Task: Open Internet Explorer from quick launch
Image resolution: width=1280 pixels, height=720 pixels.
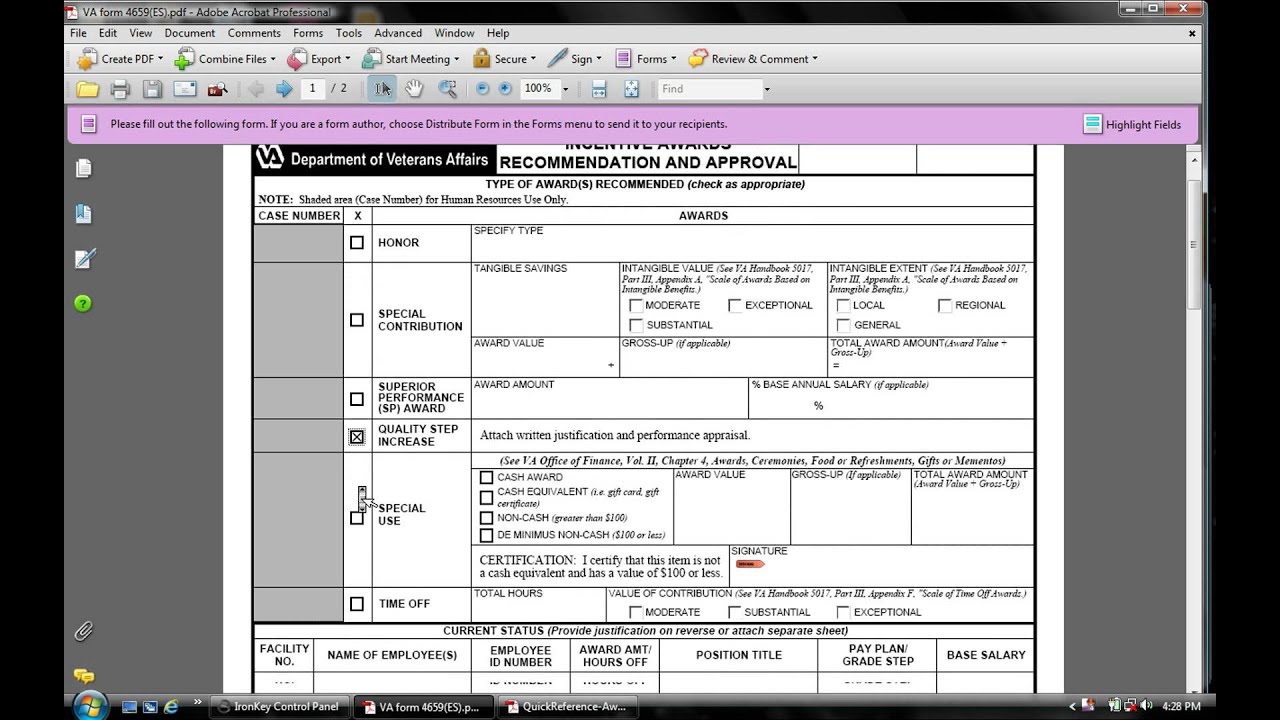Action: pos(171,706)
